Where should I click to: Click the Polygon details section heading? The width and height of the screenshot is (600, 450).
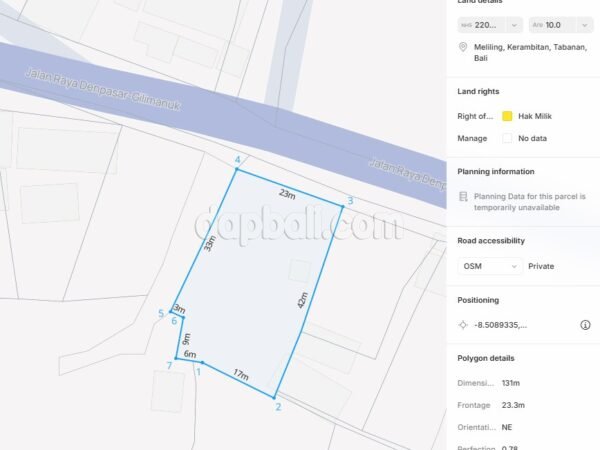[x=486, y=358]
